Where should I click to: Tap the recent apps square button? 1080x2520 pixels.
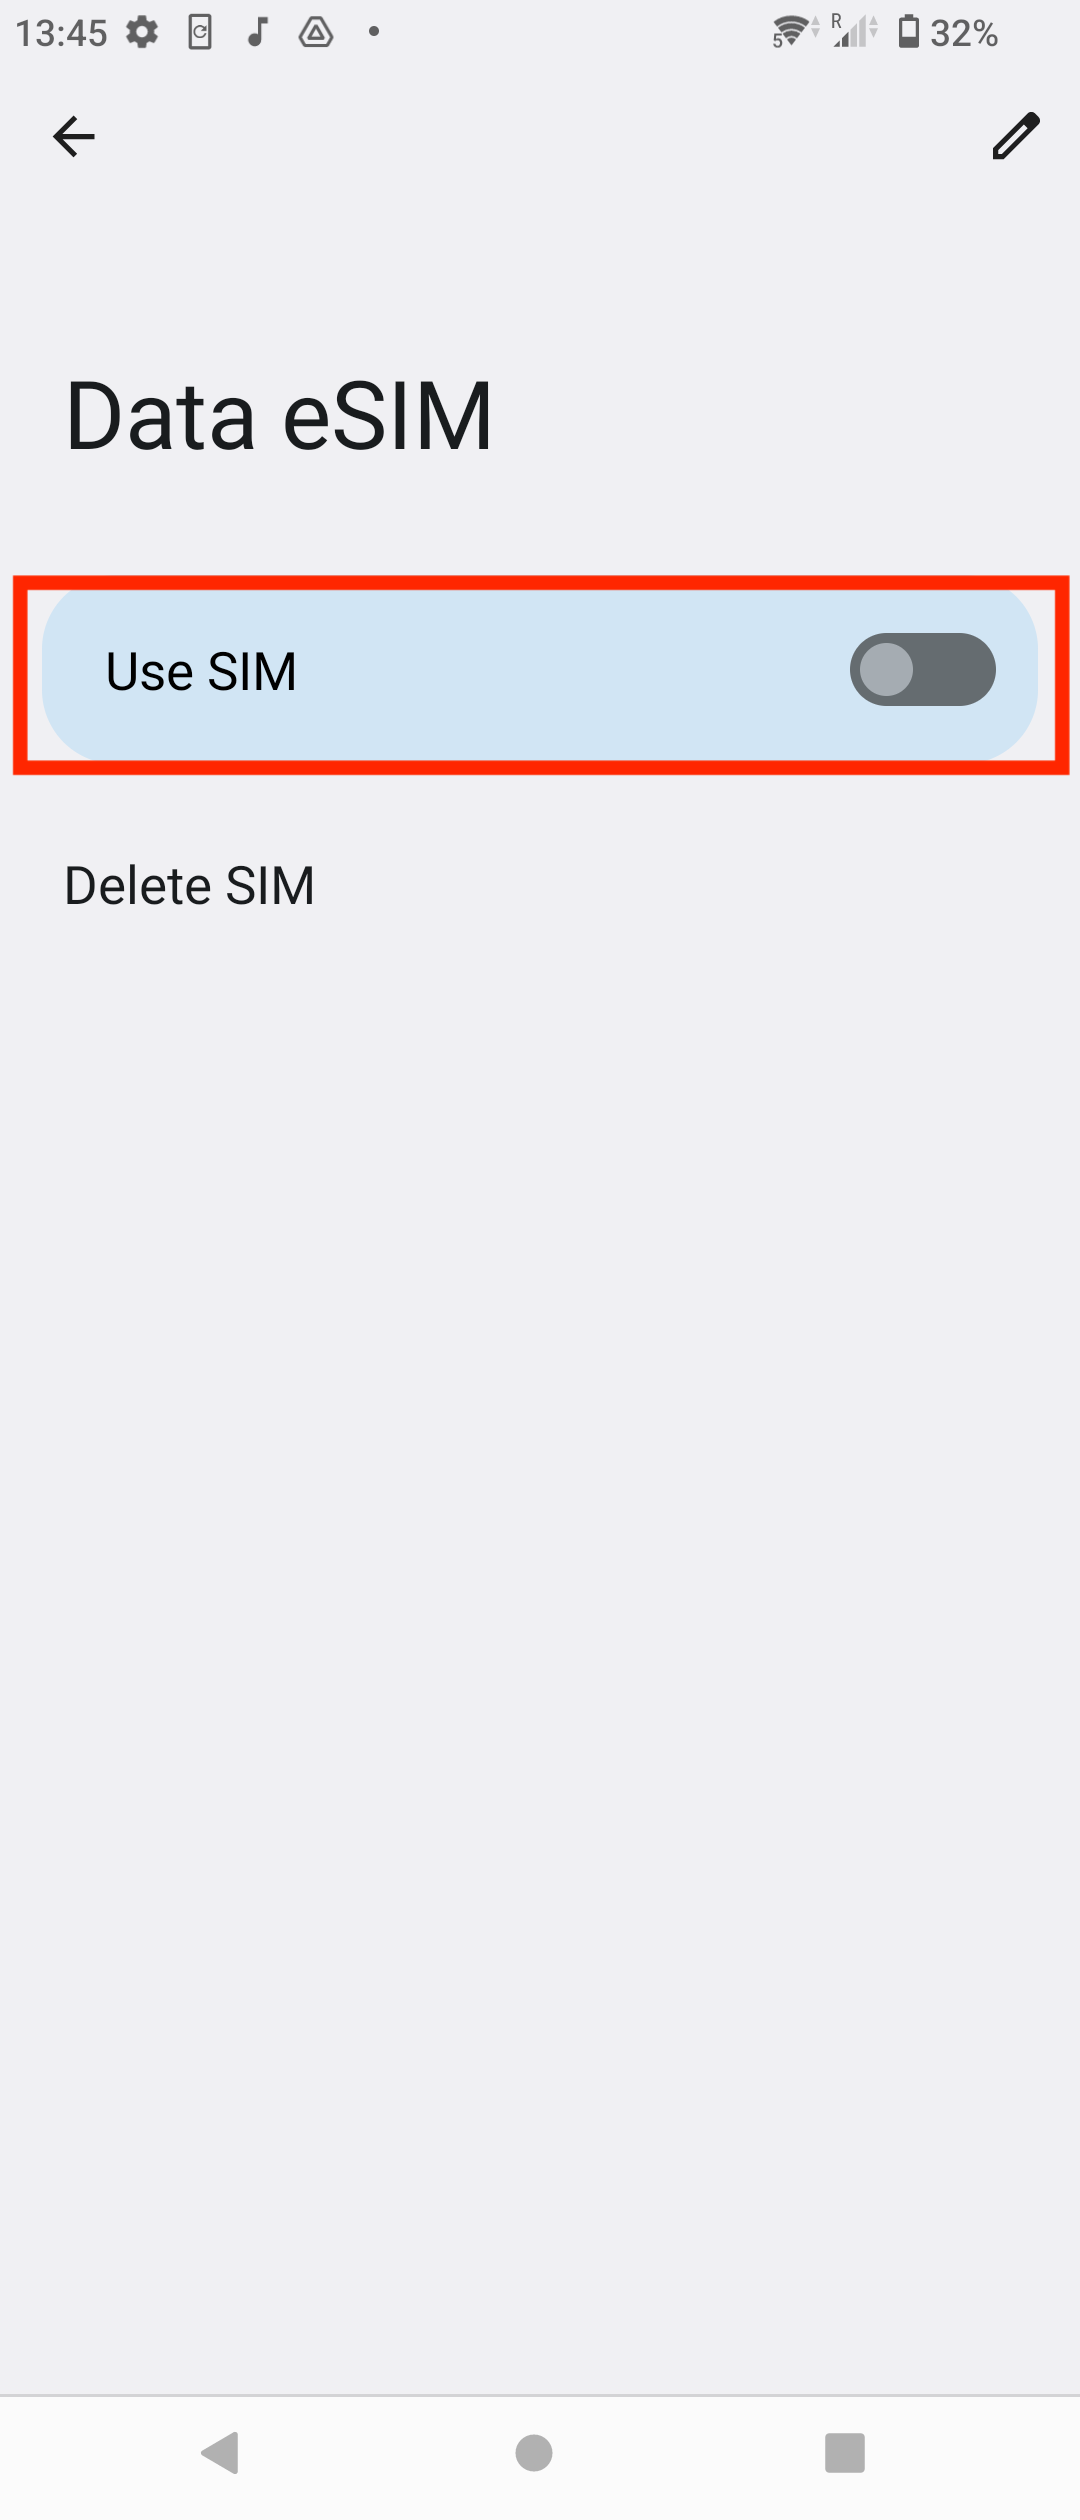pyautogui.click(x=845, y=2453)
